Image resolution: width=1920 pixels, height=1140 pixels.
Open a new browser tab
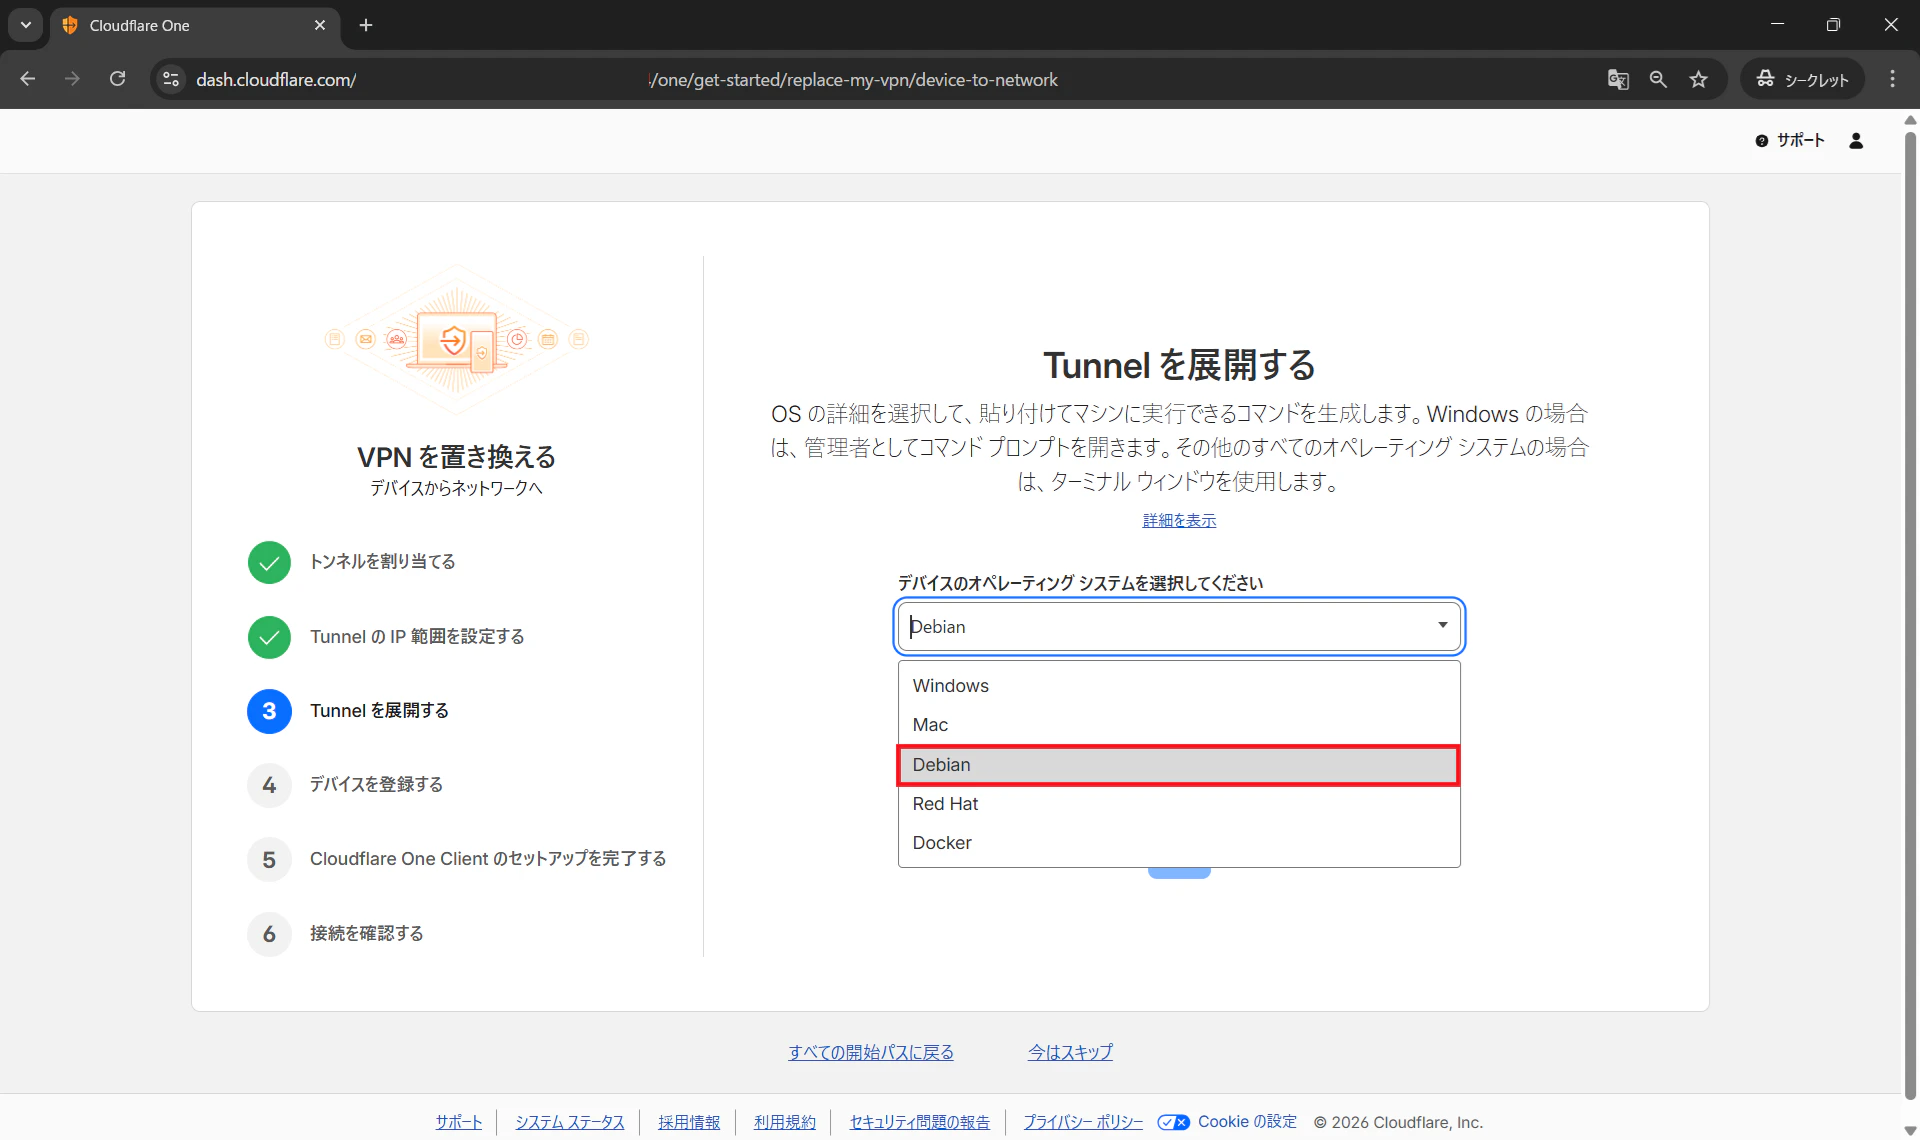tap(366, 25)
